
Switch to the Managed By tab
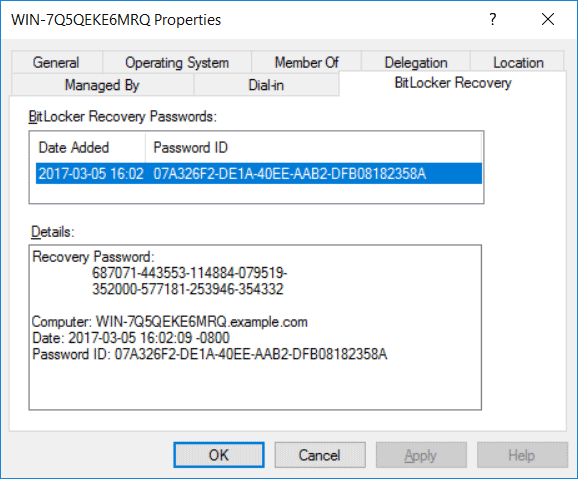coord(102,85)
